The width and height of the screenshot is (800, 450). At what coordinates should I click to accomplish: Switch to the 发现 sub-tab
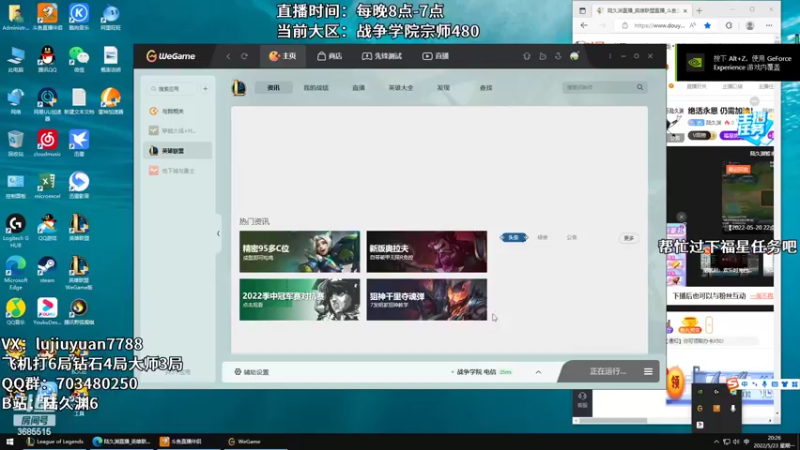pos(443,88)
